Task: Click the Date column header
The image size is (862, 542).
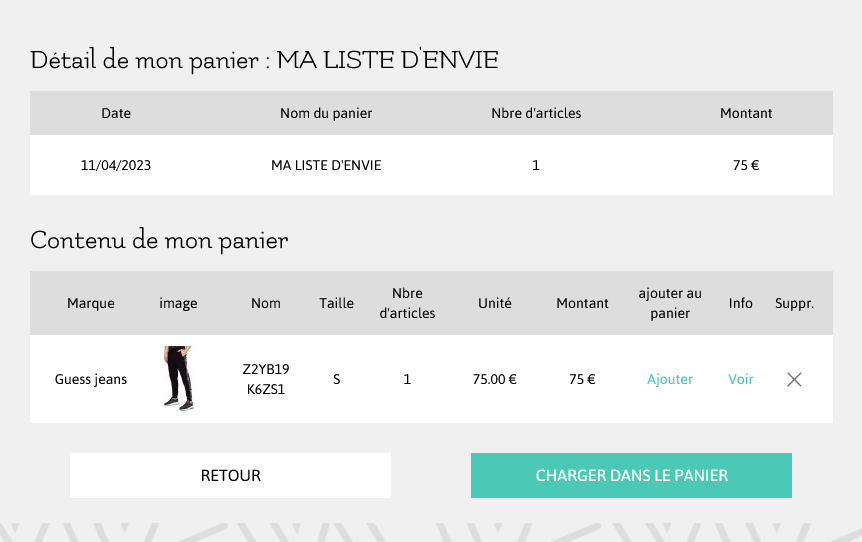Action: point(116,113)
